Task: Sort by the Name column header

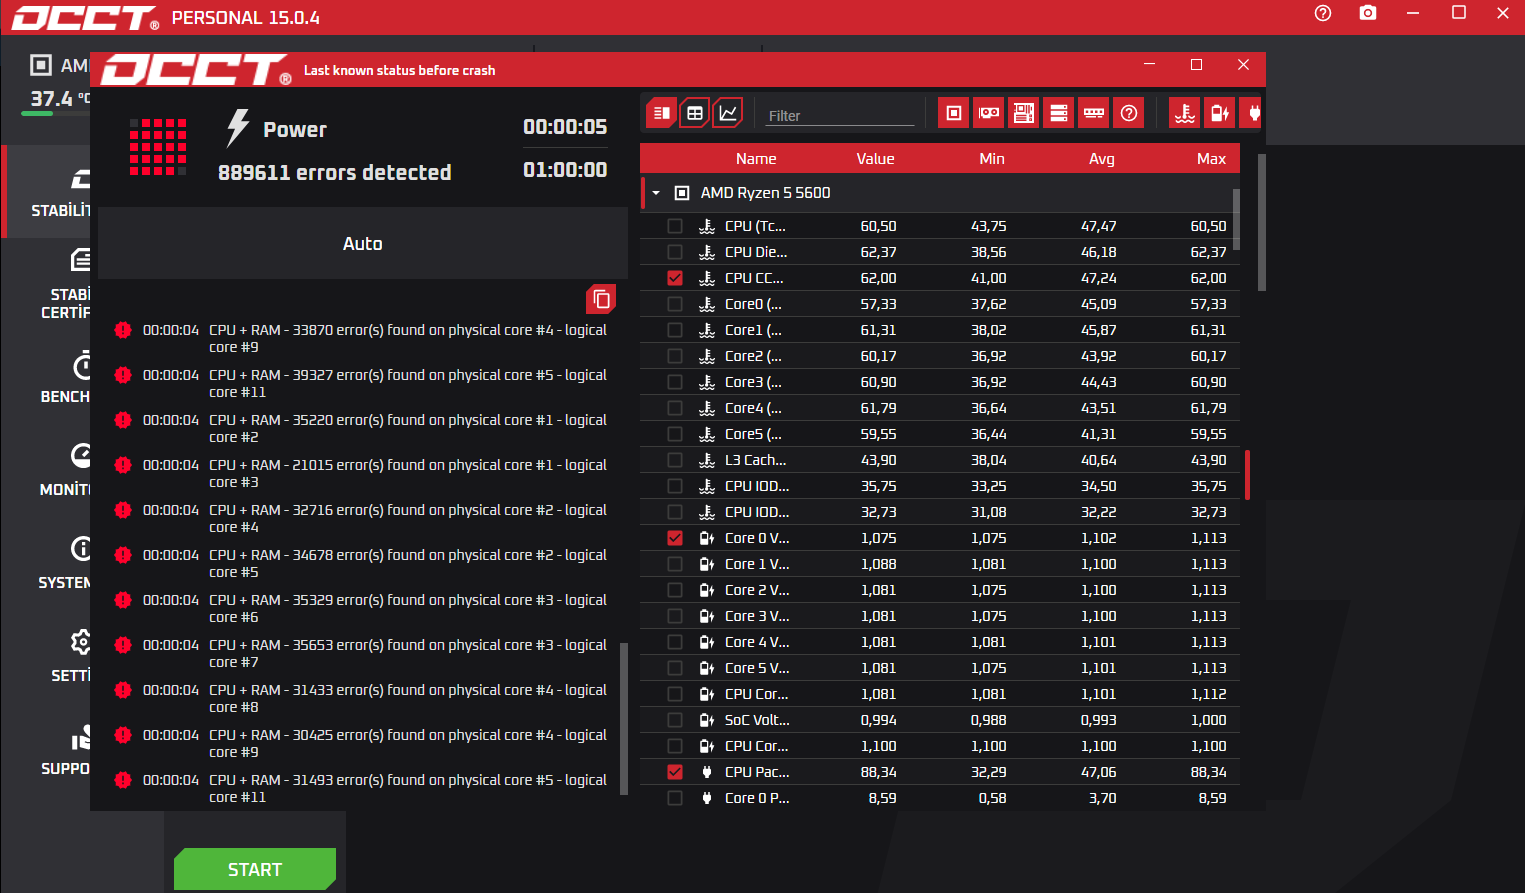Action: click(x=756, y=159)
